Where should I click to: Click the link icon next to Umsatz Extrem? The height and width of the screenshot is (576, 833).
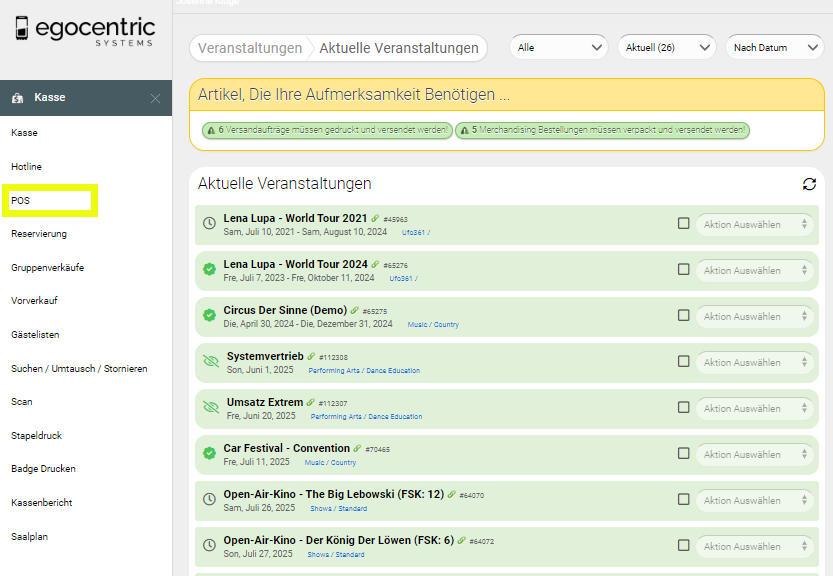pyautogui.click(x=311, y=402)
